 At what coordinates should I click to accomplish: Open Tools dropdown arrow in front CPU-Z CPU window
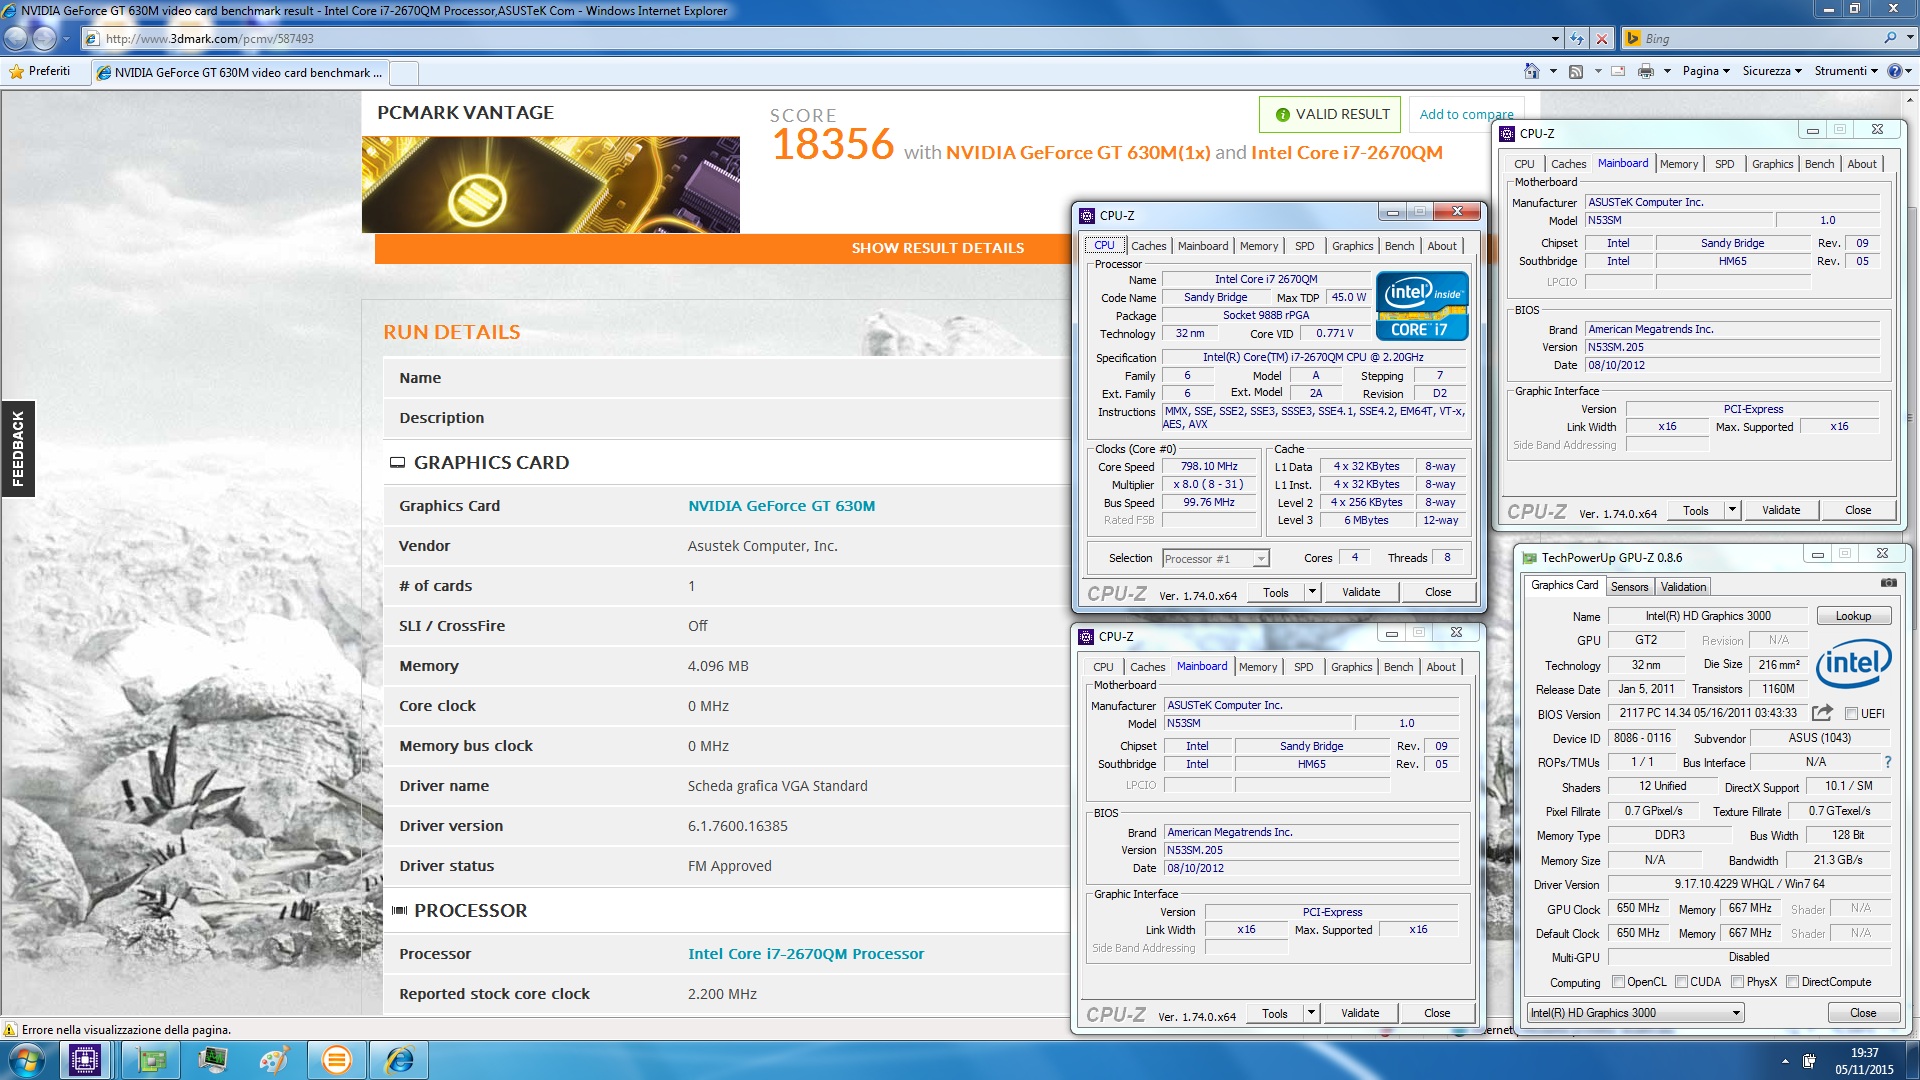click(1312, 592)
